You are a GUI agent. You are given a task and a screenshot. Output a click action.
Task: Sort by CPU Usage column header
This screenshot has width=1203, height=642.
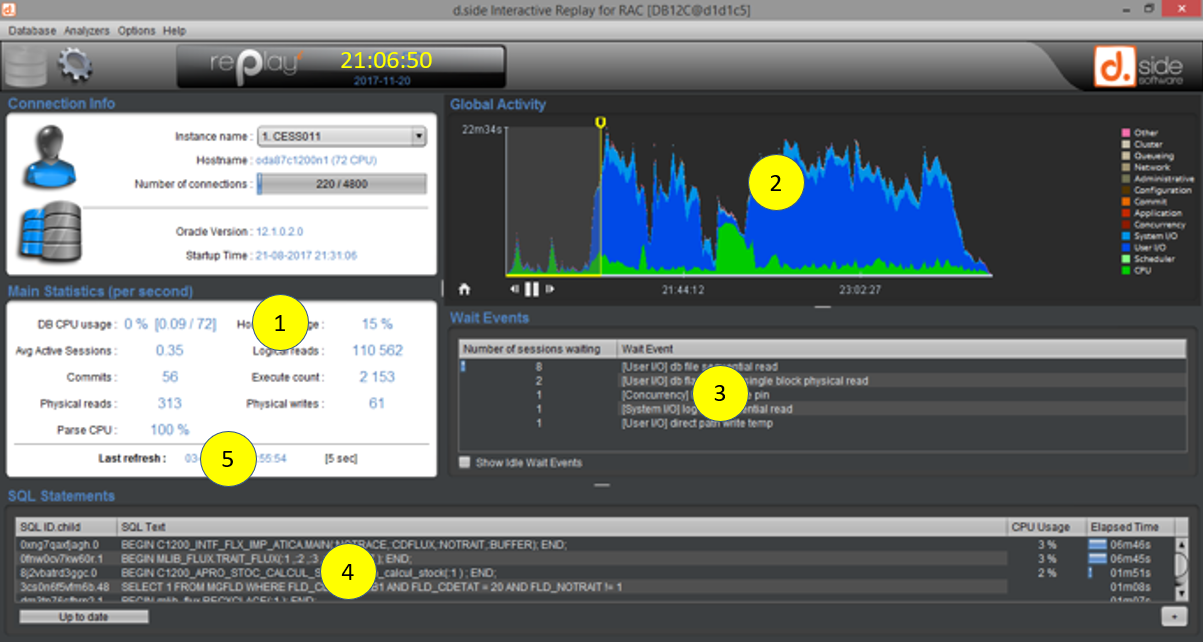pos(1045,526)
